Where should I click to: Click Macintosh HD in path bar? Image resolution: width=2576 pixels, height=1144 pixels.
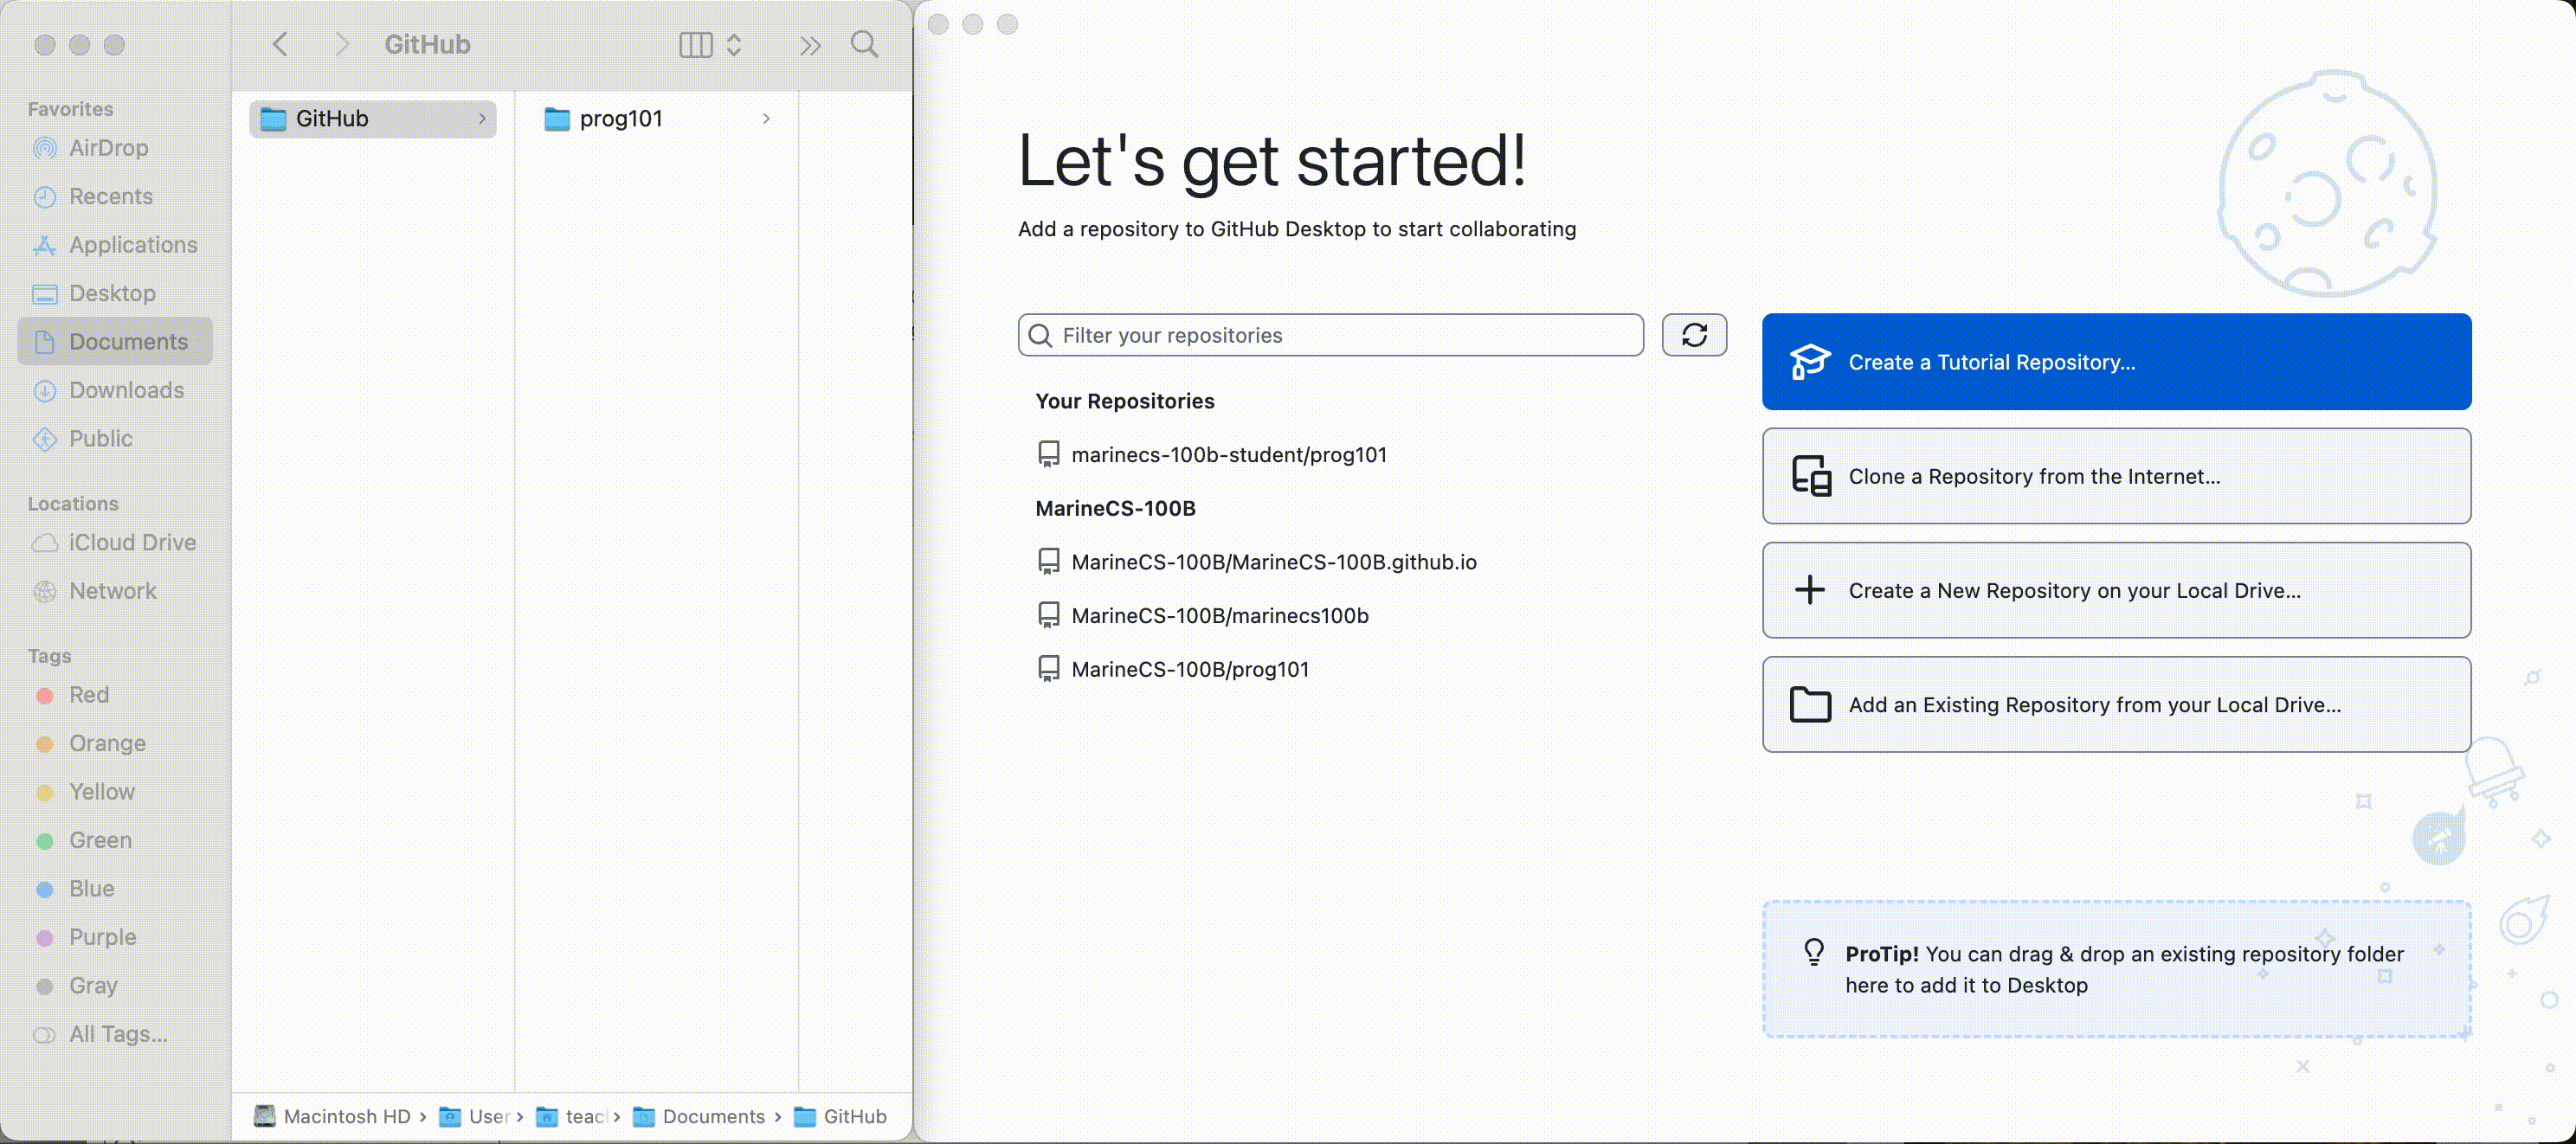pyautogui.click(x=333, y=1116)
